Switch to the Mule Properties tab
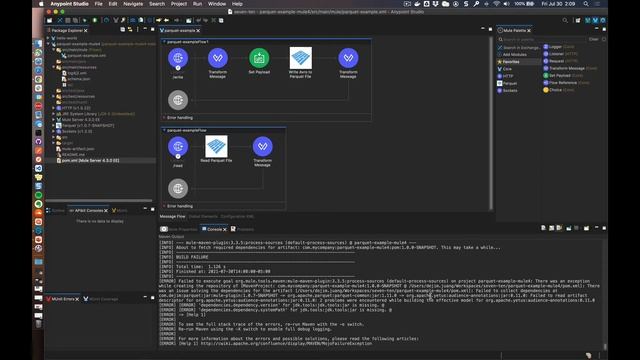This screenshot has height=360, width=640. coord(179,229)
